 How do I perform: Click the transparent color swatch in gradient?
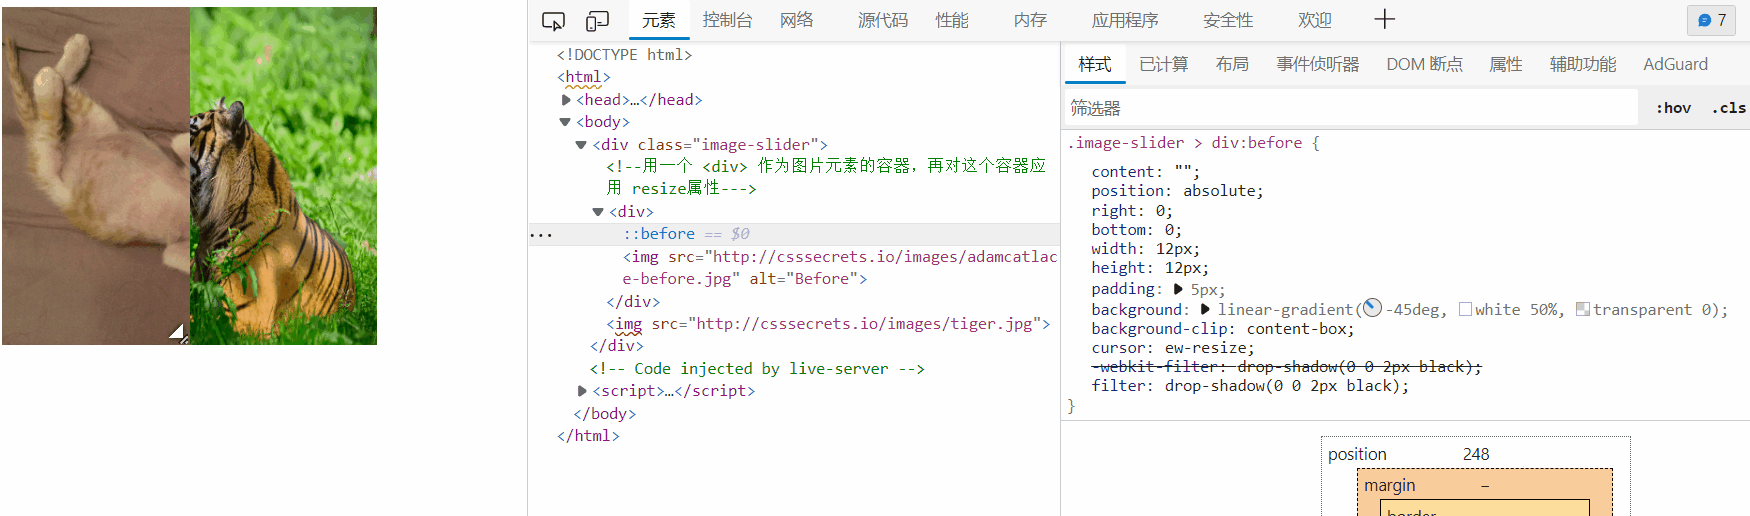[x=1582, y=309]
